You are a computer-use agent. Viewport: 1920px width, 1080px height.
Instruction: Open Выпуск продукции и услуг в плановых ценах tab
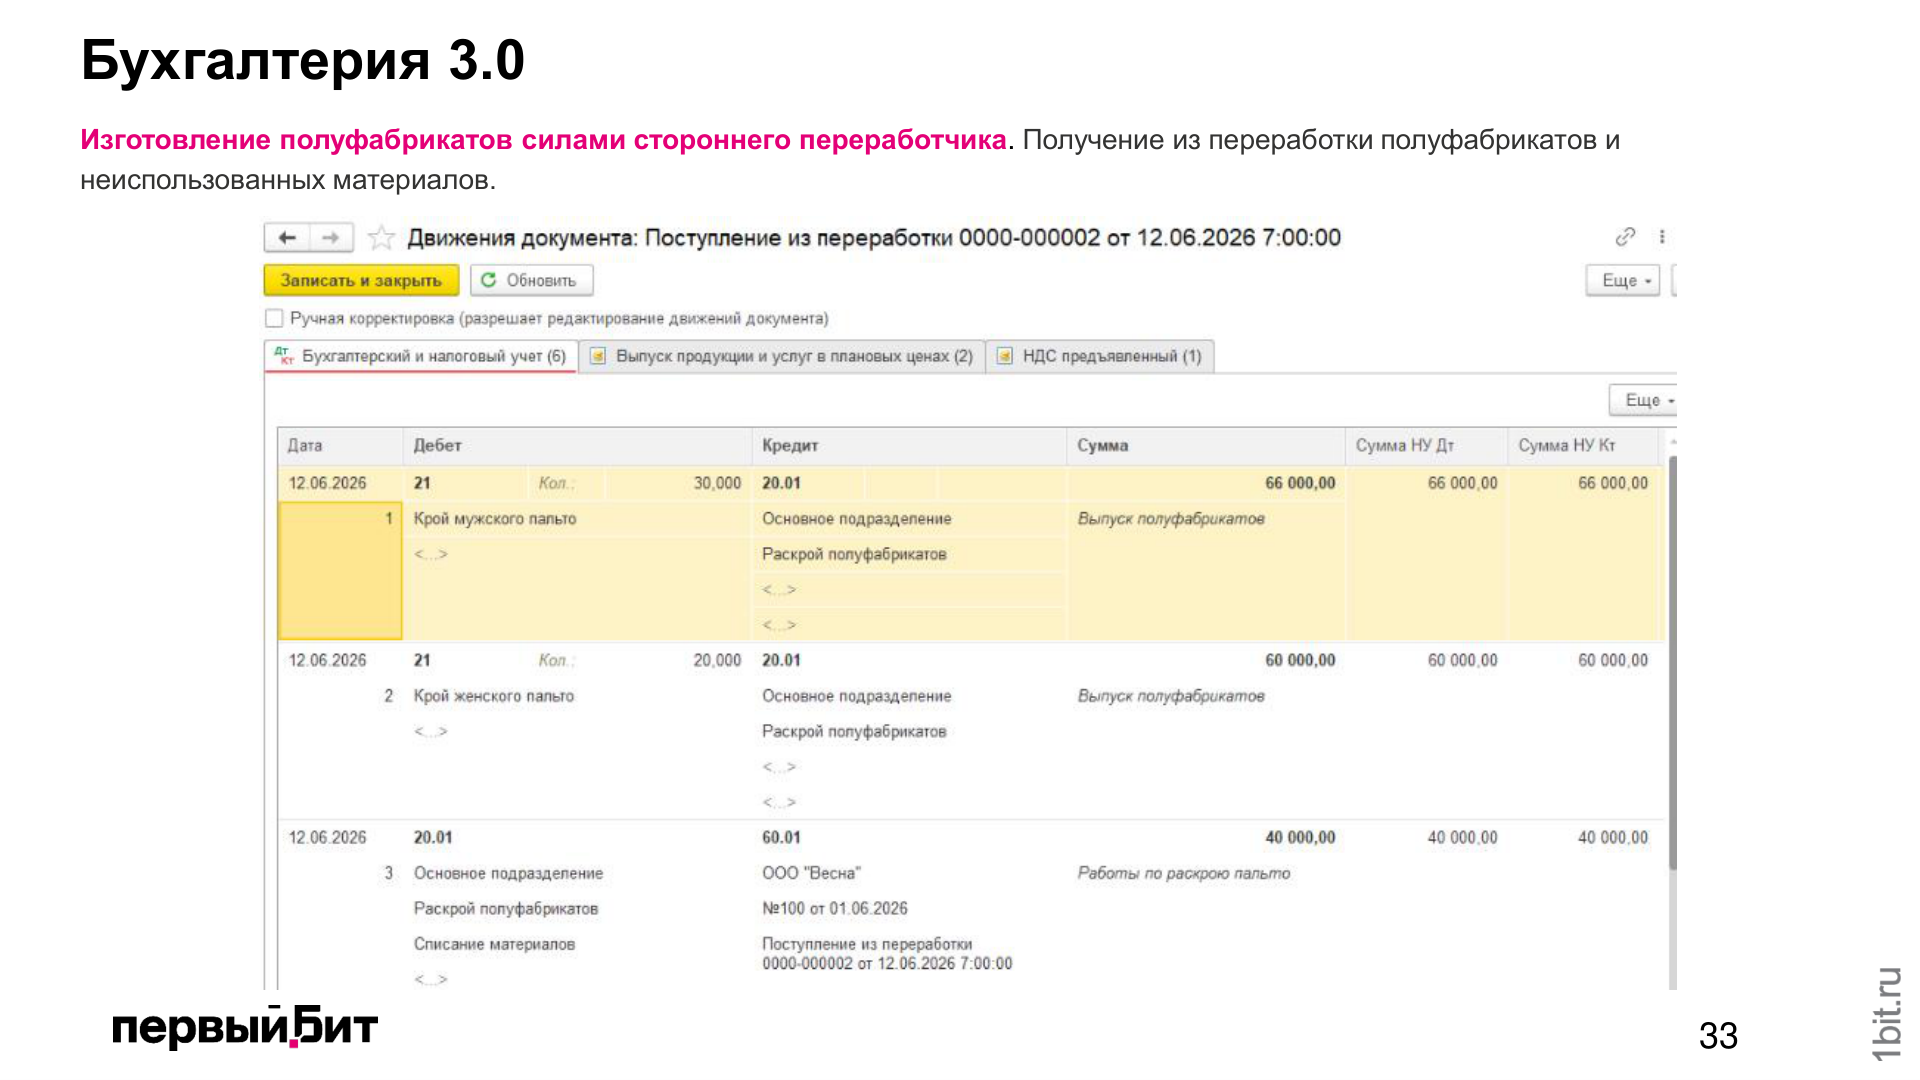pyautogui.click(x=783, y=356)
